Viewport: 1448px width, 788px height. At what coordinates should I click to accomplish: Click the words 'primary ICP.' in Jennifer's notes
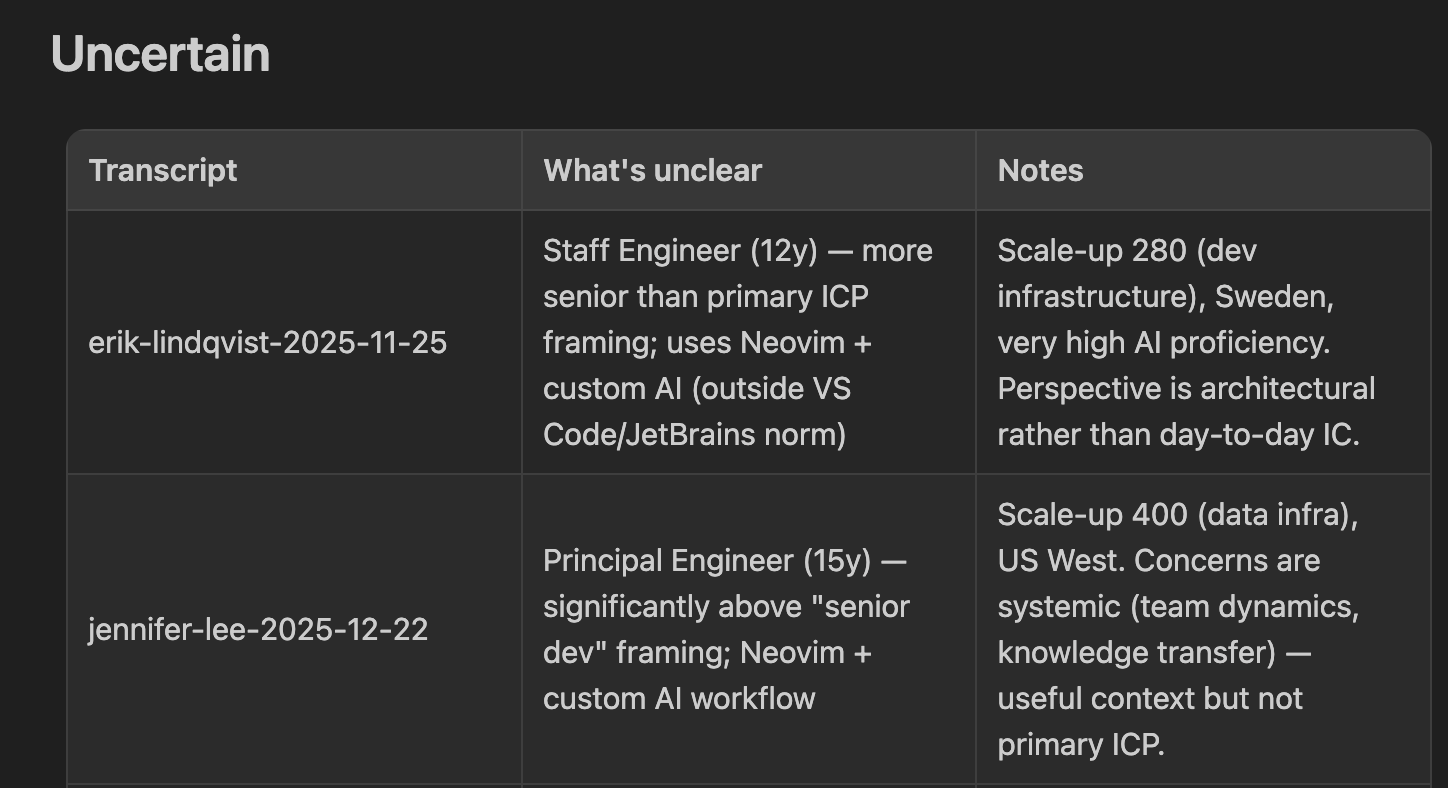pos(1081,744)
